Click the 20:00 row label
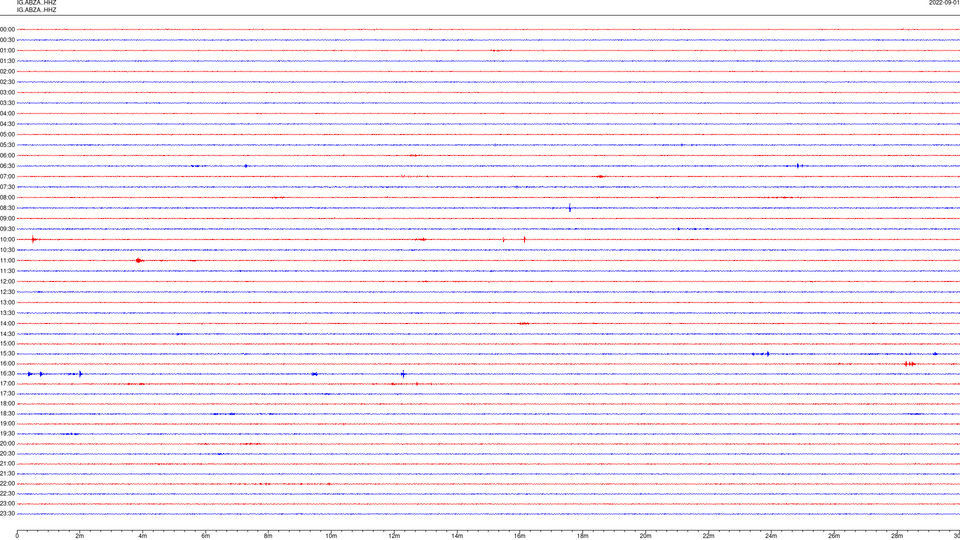 [7, 444]
